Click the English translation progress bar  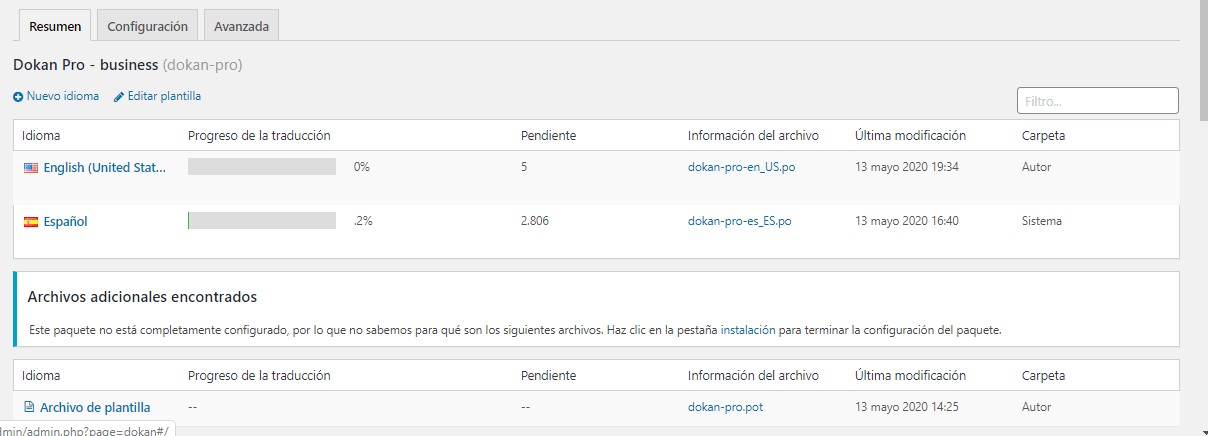262,167
